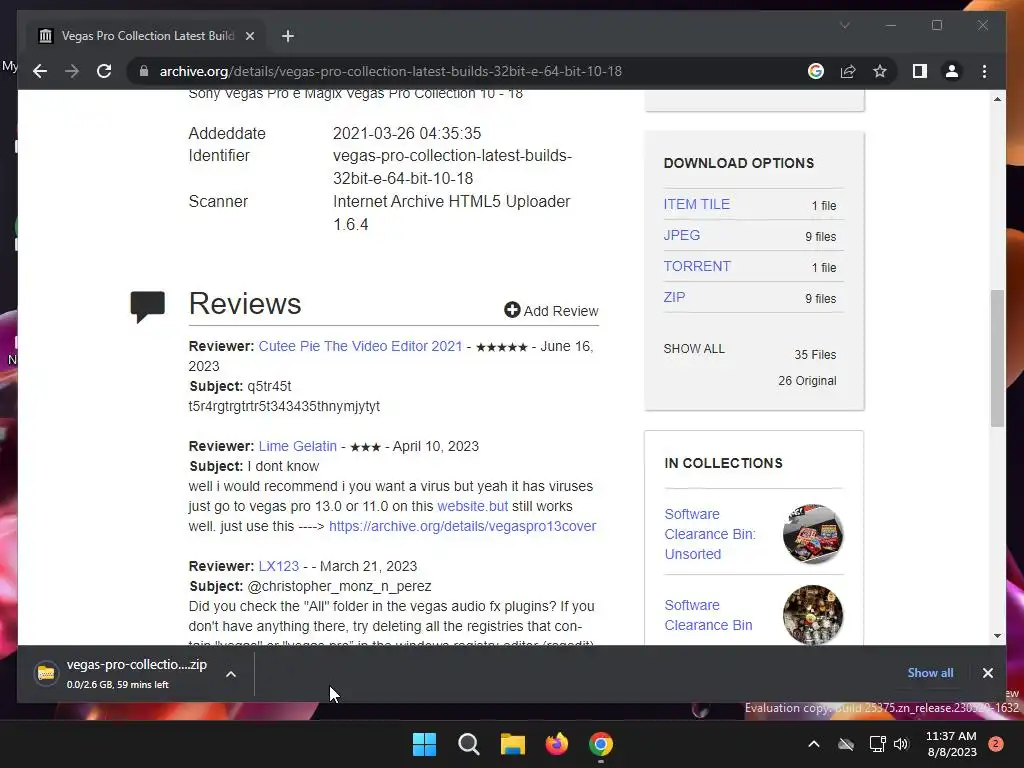The height and width of the screenshot is (768, 1024).
Task: Add a review with plus icon
Action: (551, 311)
